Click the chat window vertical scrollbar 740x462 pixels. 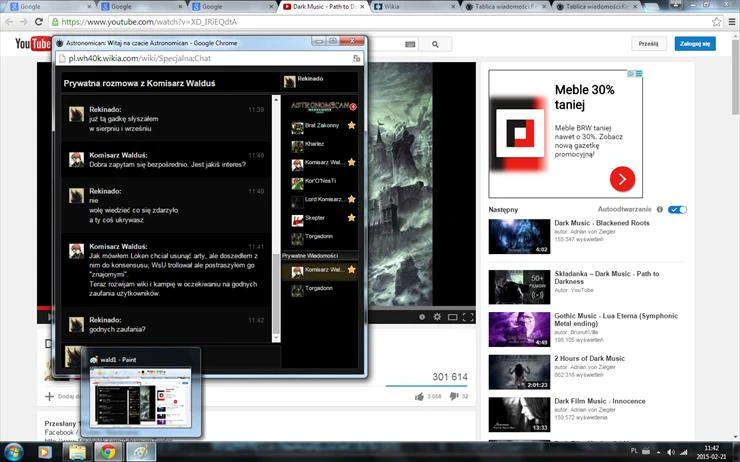coord(276,218)
